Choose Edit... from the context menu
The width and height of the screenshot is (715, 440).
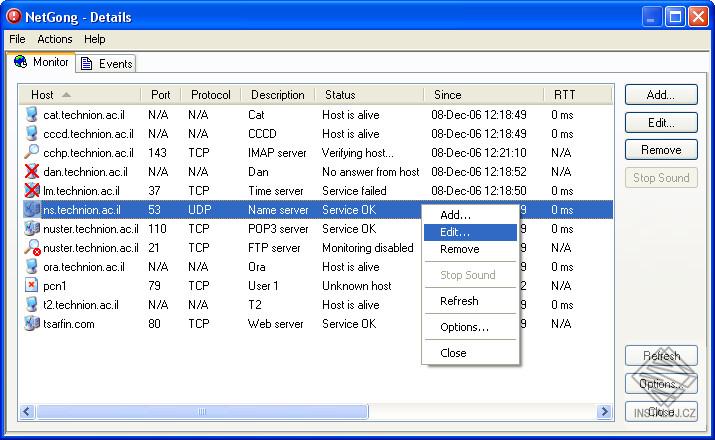[x=455, y=232]
